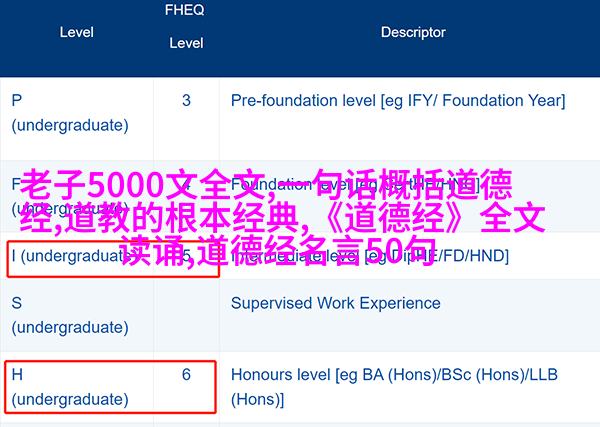The image size is (600, 427).
Task: Click the '(Hons)]' descriptor continuation line
Action: [x=258, y=400]
